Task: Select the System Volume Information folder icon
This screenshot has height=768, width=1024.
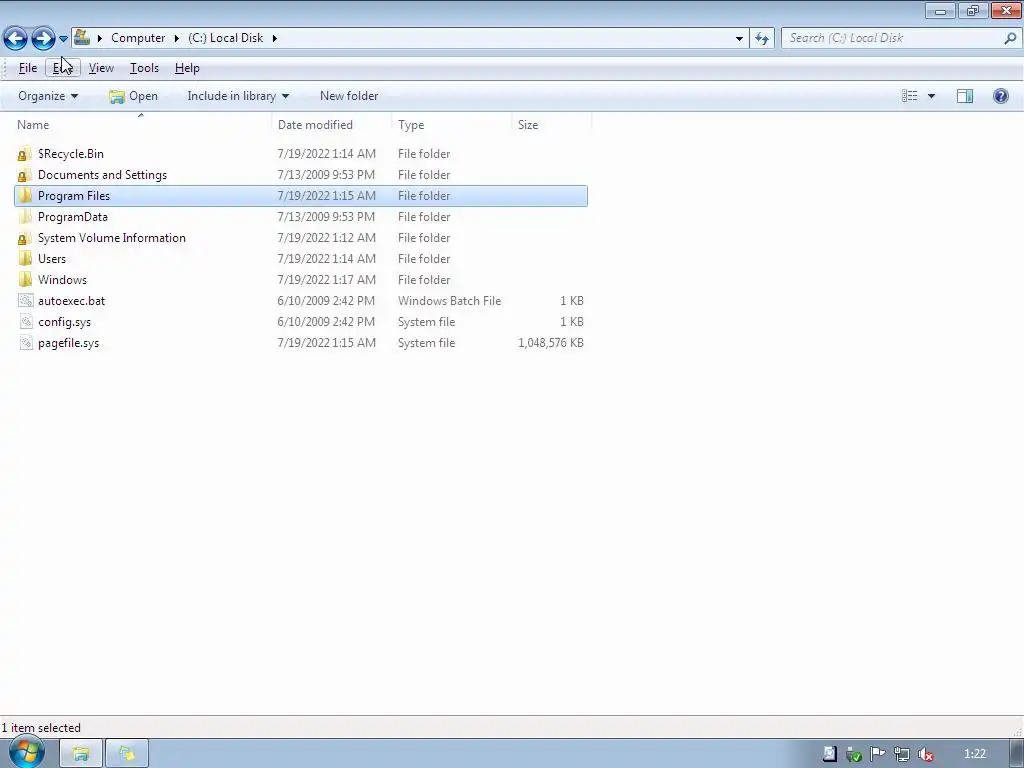Action: click(x=25, y=238)
